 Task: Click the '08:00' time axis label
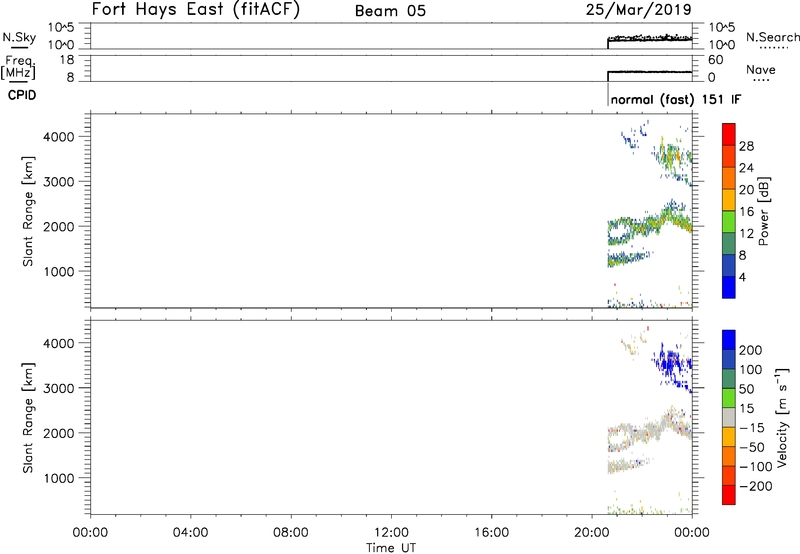click(x=291, y=533)
